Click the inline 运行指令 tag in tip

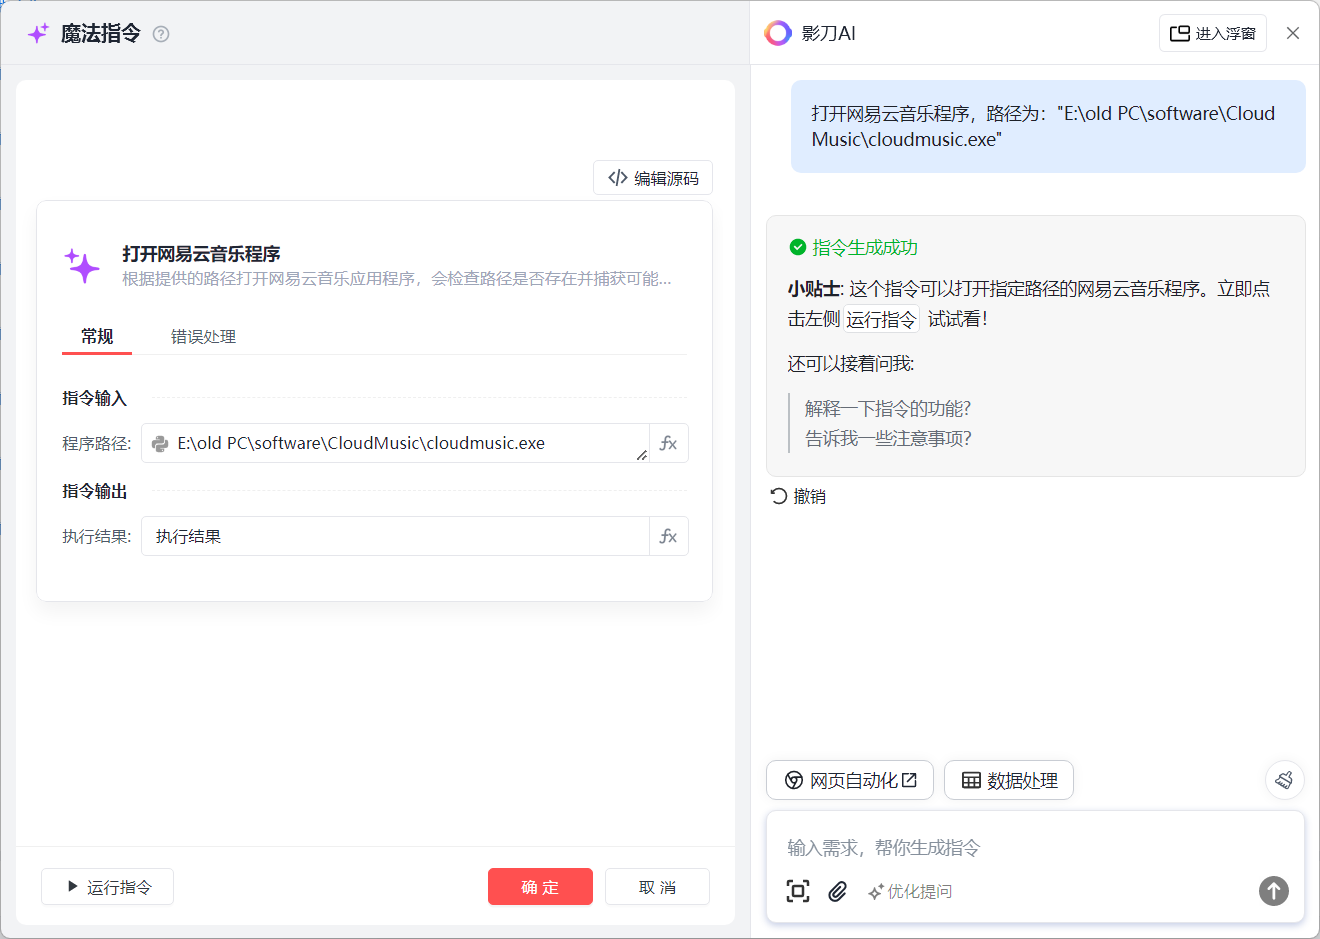pos(881,320)
